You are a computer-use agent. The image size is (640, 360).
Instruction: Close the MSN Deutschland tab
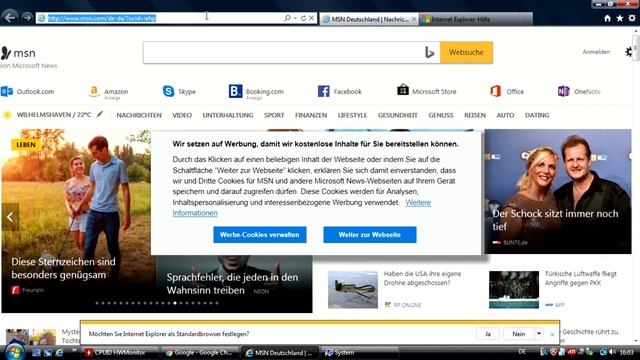413,19
